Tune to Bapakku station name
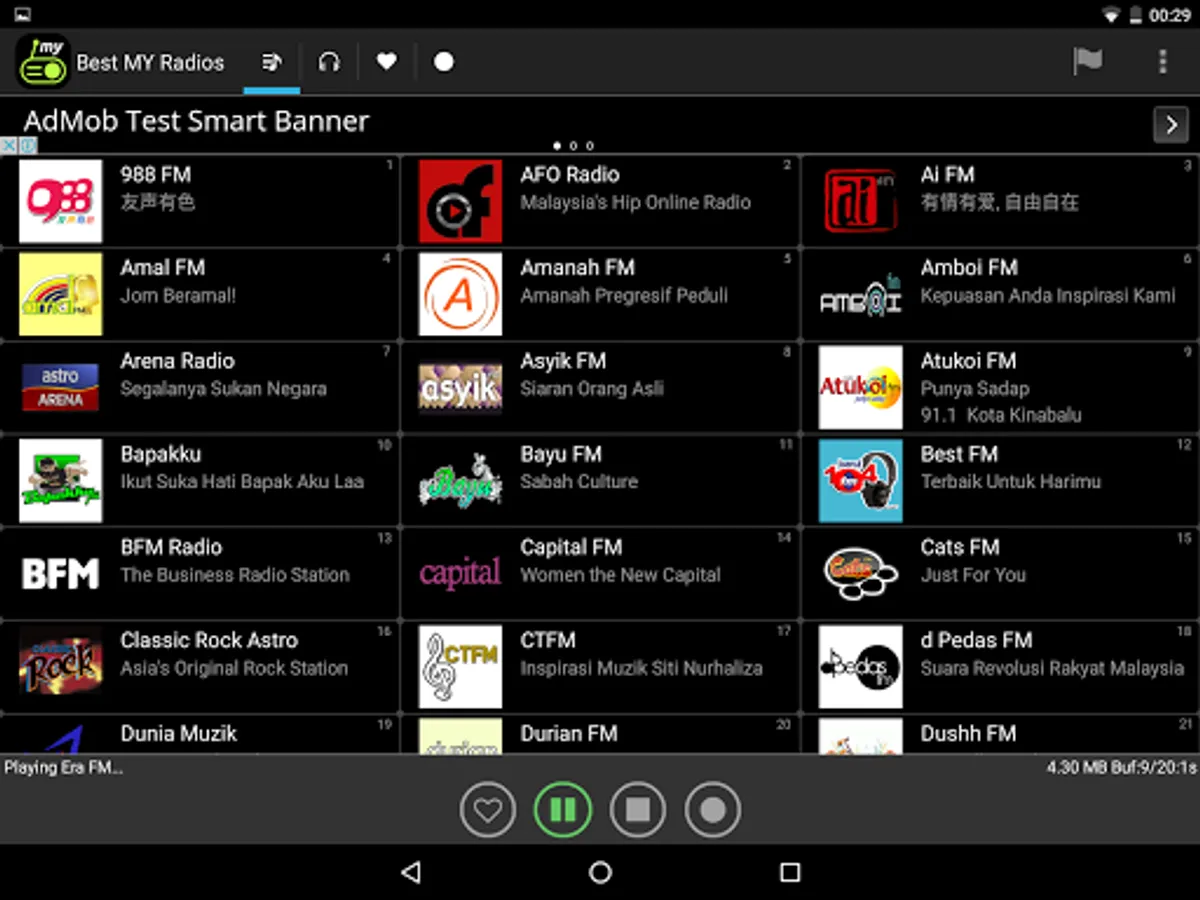This screenshot has width=1200, height=900. click(160, 453)
